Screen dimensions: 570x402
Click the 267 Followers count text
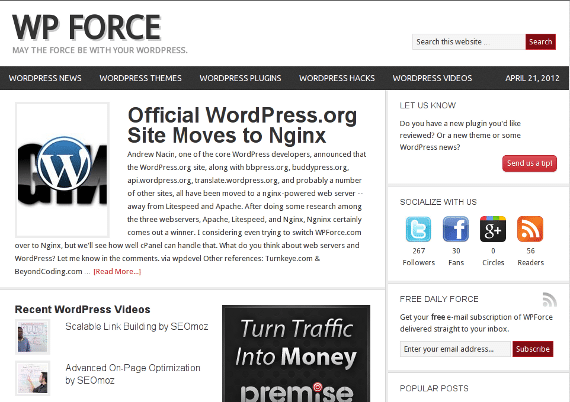pos(418,257)
